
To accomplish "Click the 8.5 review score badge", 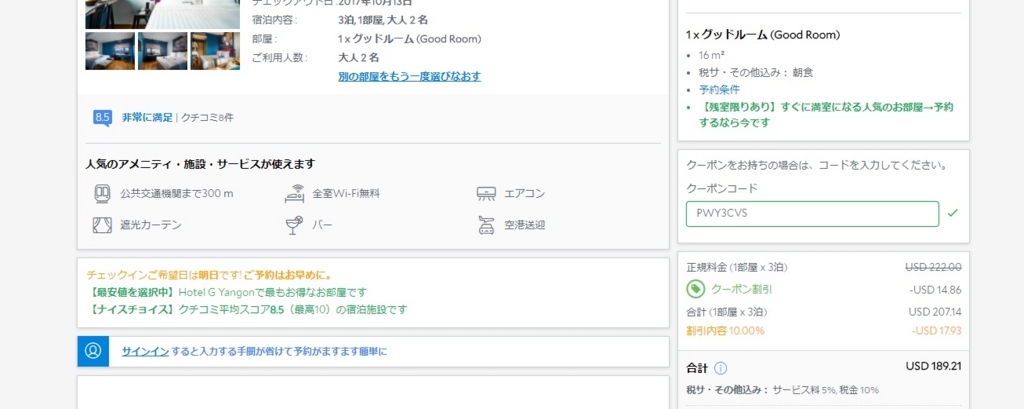I will pyautogui.click(x=102, y=118).
